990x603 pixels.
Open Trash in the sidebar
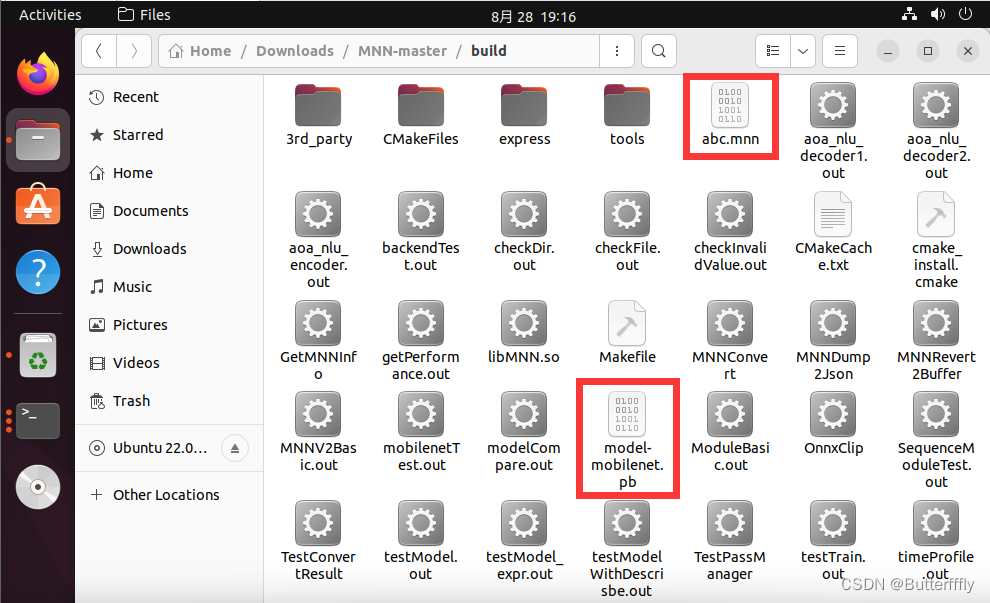[169, 401]
